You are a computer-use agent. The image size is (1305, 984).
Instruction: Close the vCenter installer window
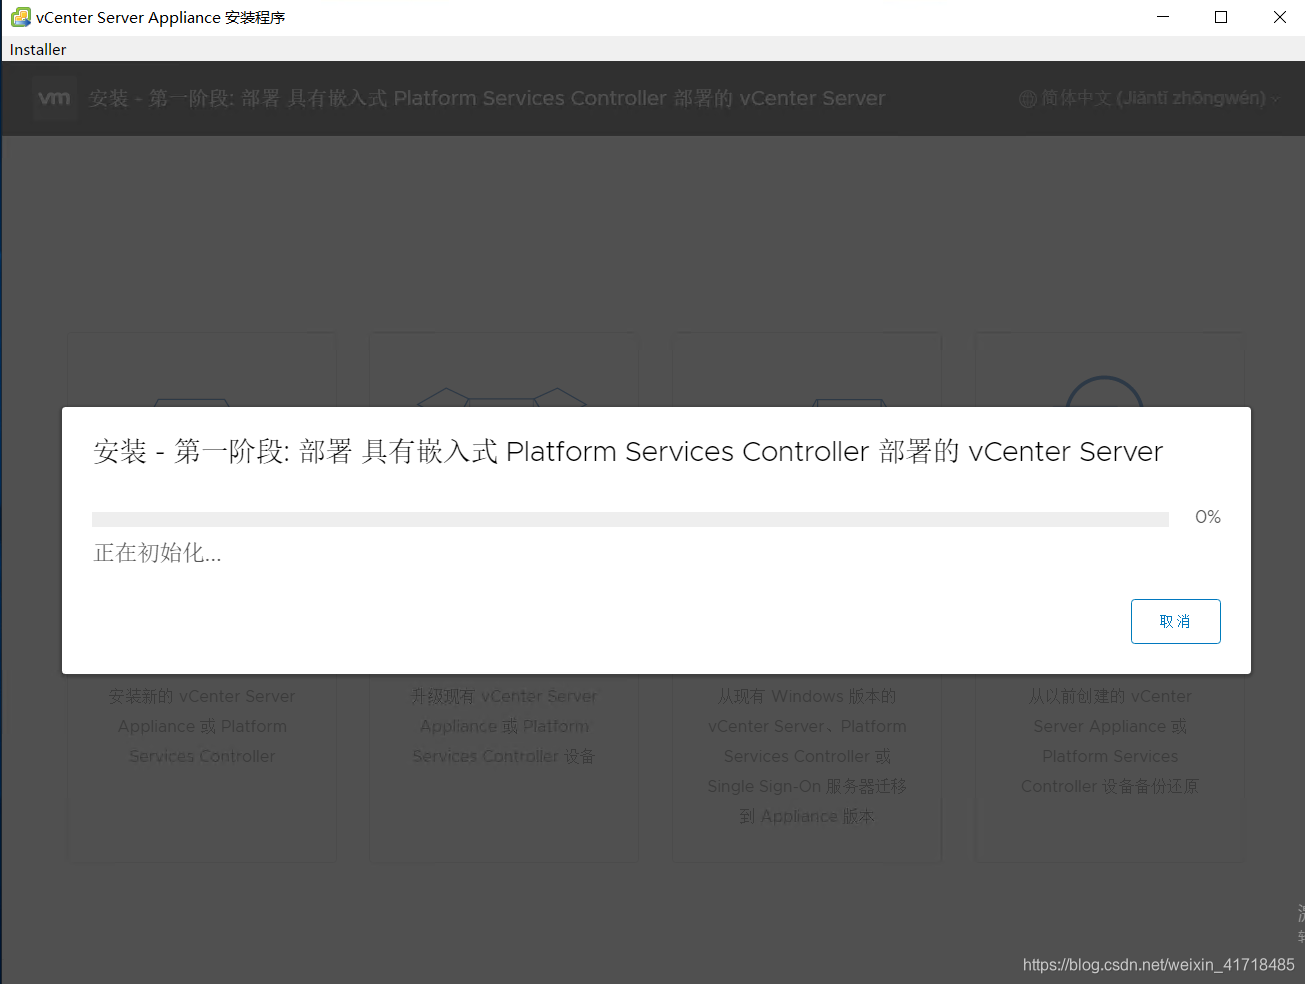1279,17
